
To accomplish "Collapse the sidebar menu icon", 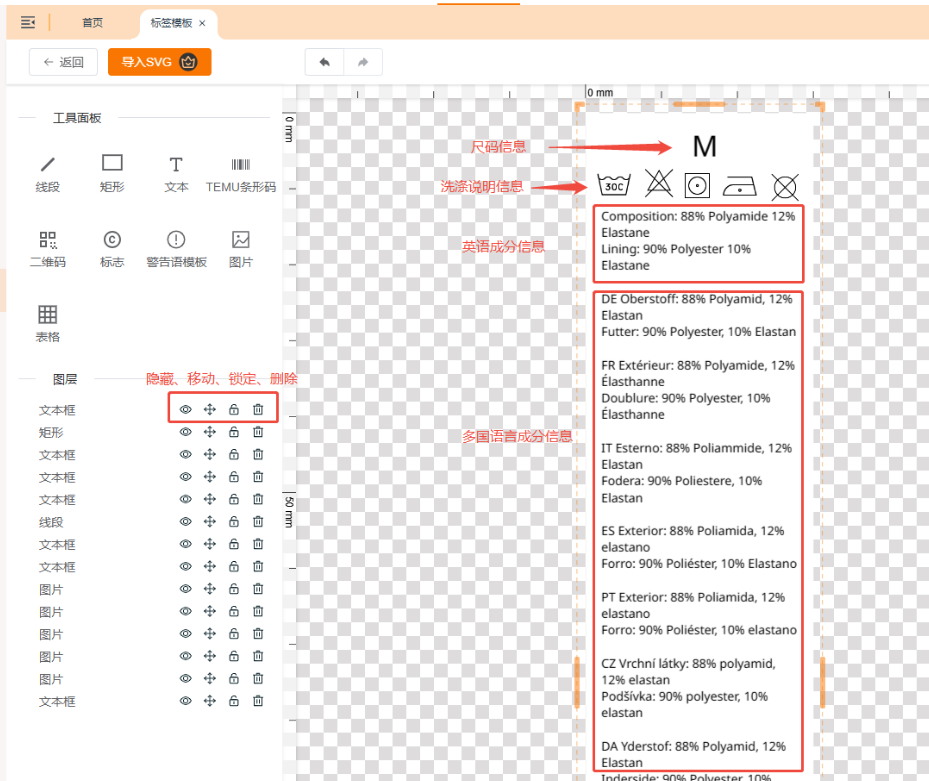I will (x=28, y=23).
